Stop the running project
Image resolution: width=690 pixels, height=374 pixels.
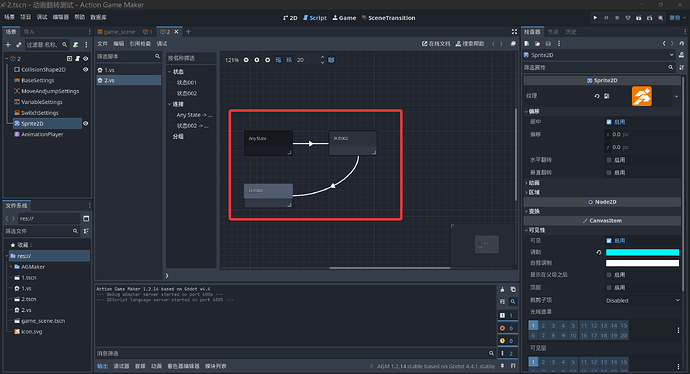(x=617, y=18)
